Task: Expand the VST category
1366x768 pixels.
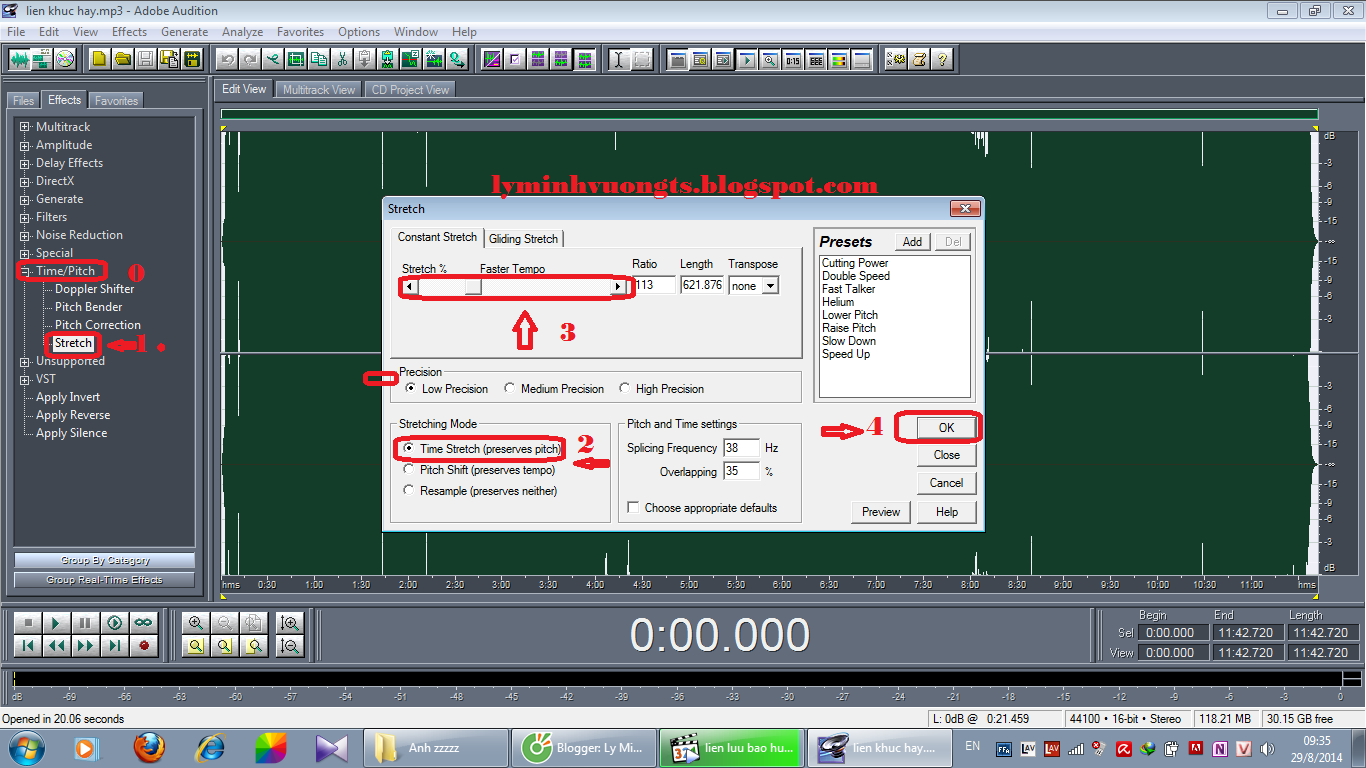Action: 25,379
